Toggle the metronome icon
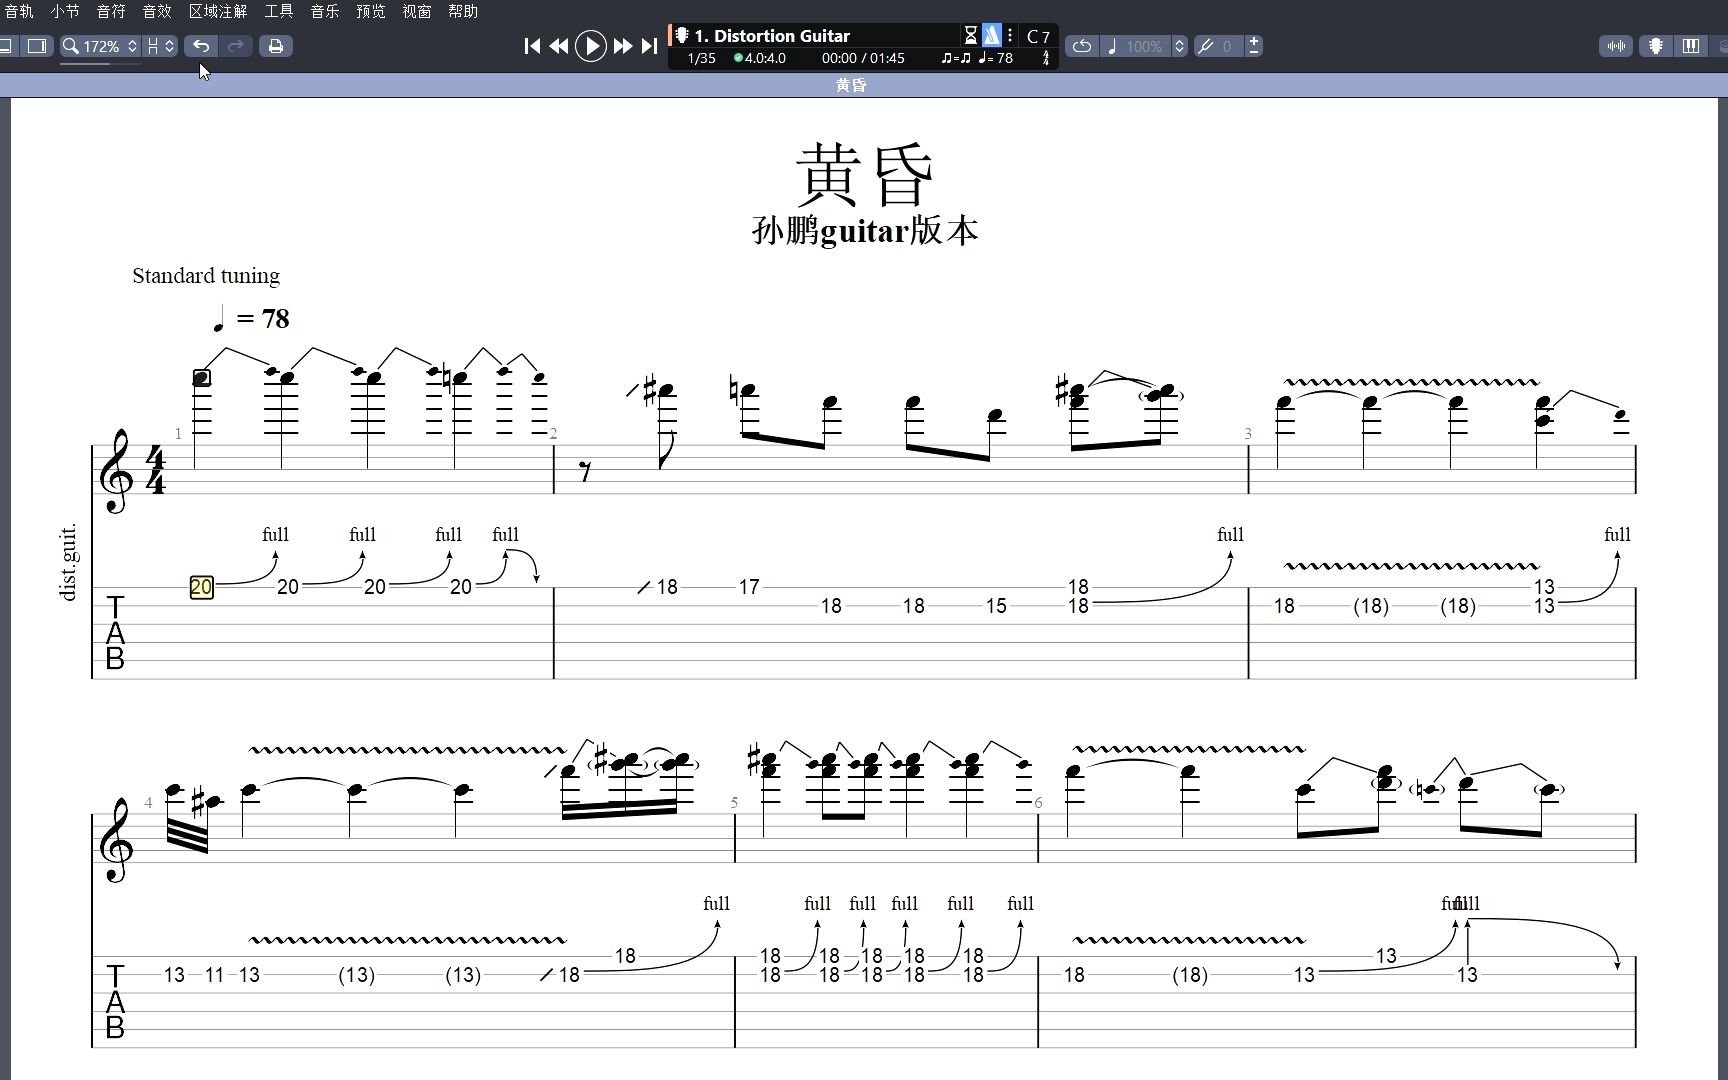Viewport: 1728px width, 1080px height. (991, 36)
